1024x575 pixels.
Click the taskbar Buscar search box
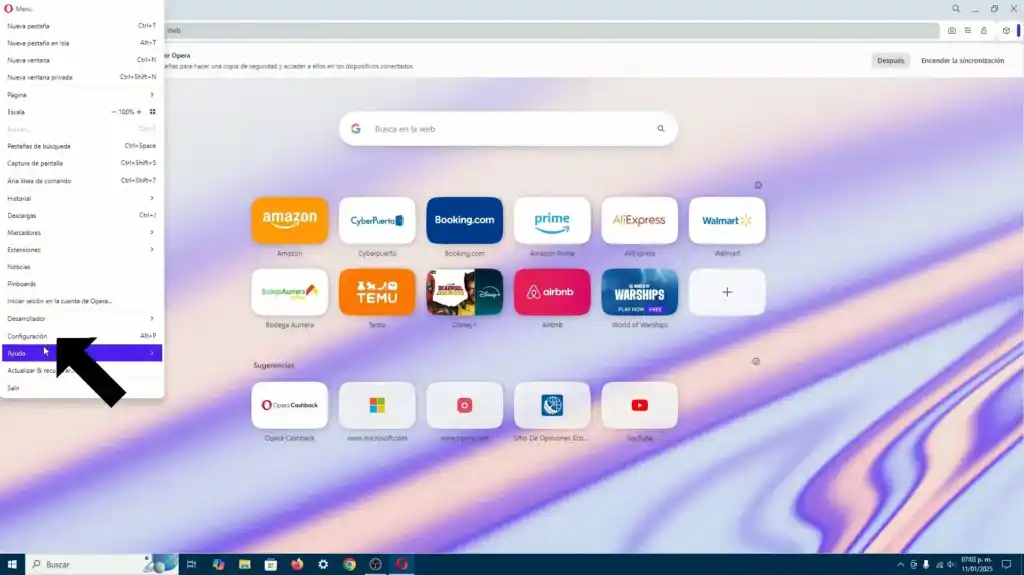tap(101, 565)
